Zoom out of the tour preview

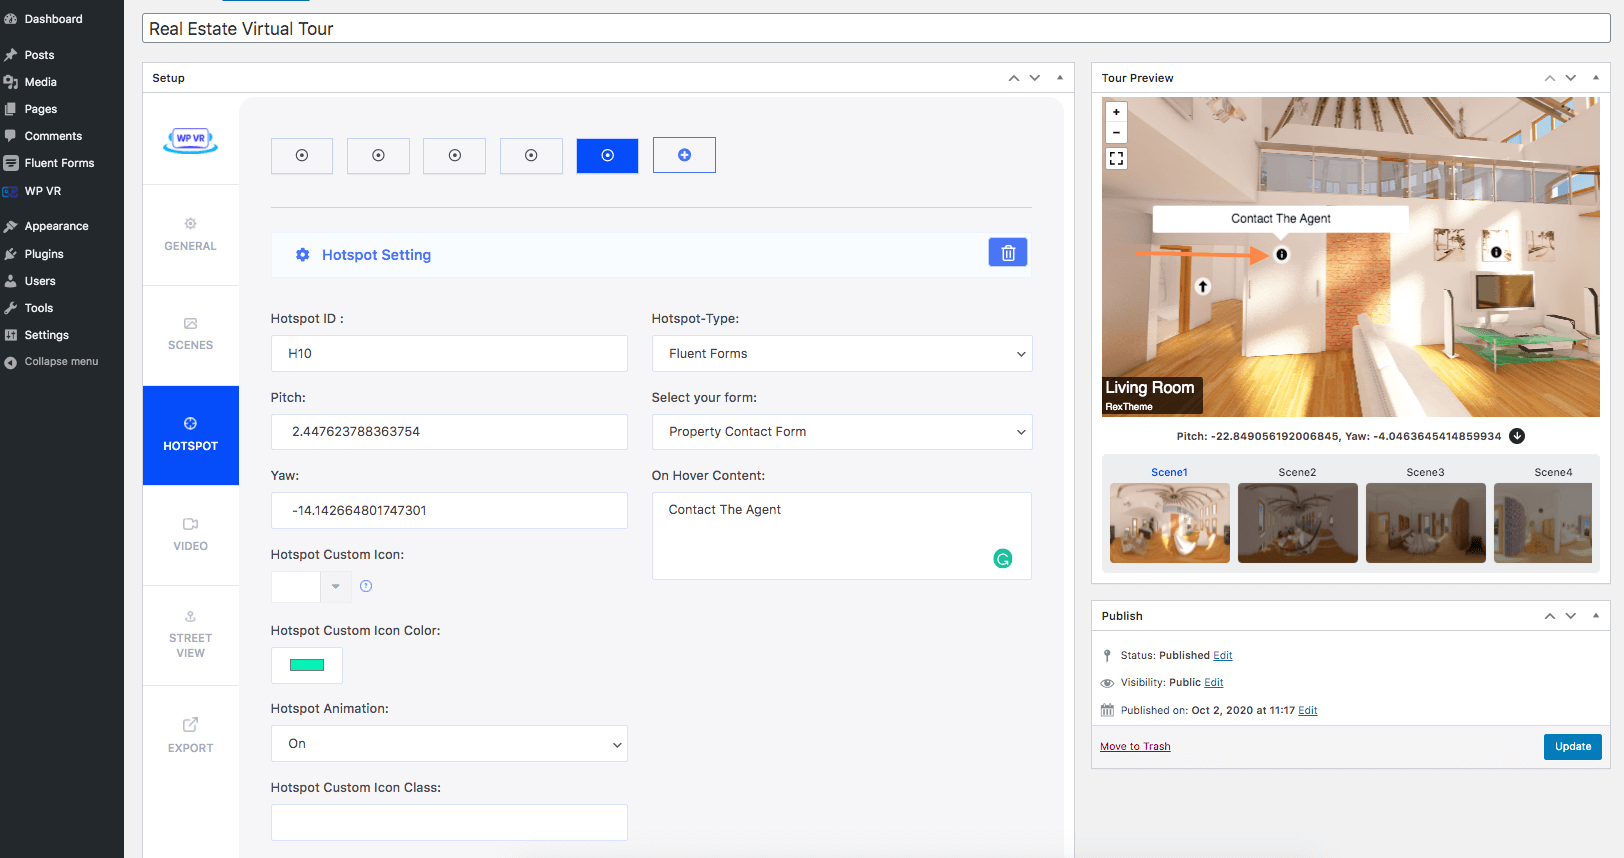point(1116,133)
